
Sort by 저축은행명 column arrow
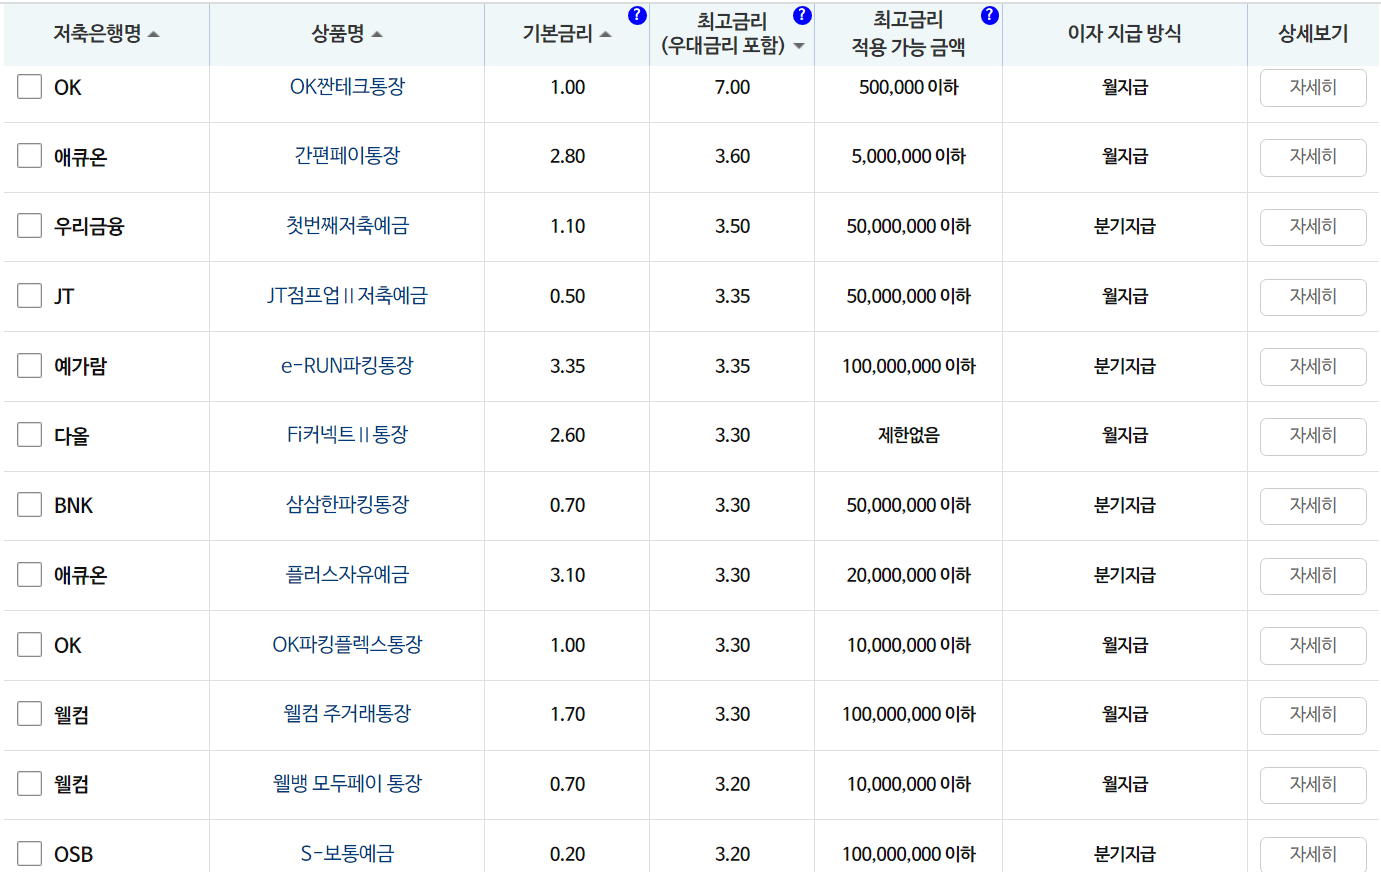(x=153, y=35)
